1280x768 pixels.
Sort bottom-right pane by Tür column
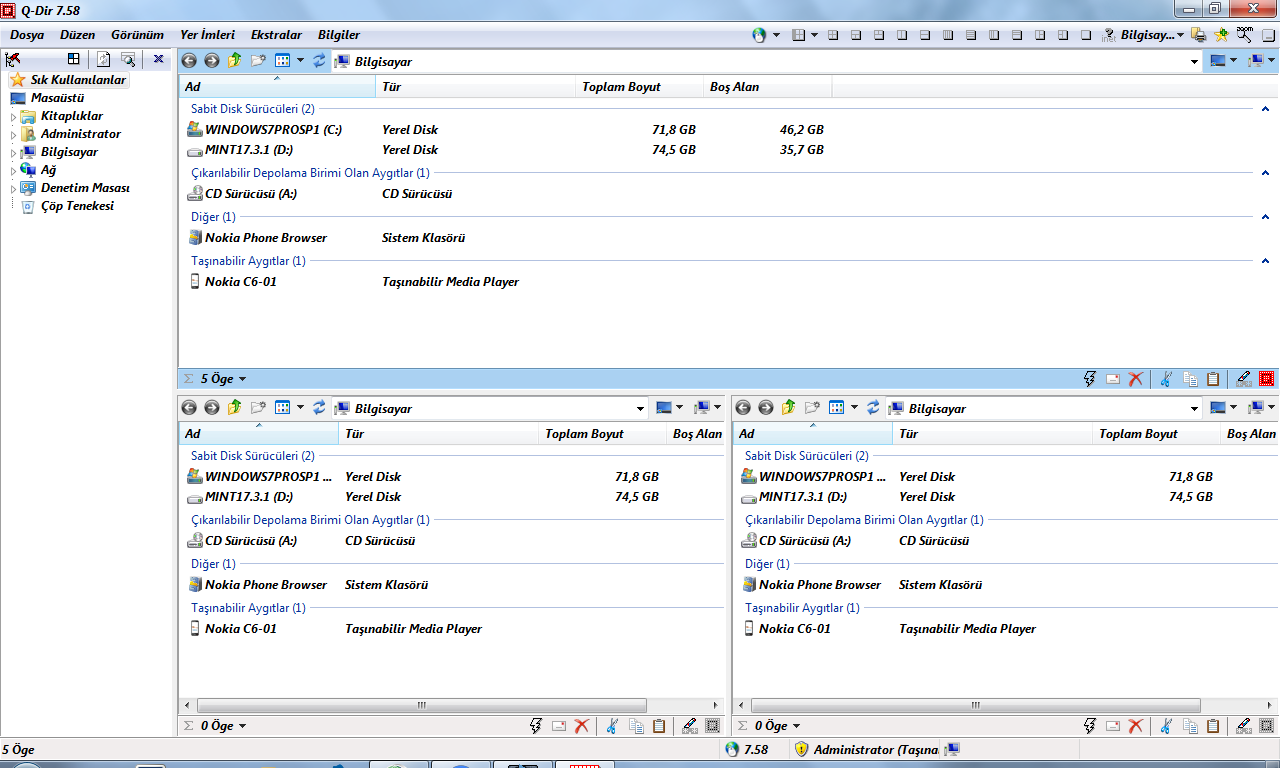point(993,434)
